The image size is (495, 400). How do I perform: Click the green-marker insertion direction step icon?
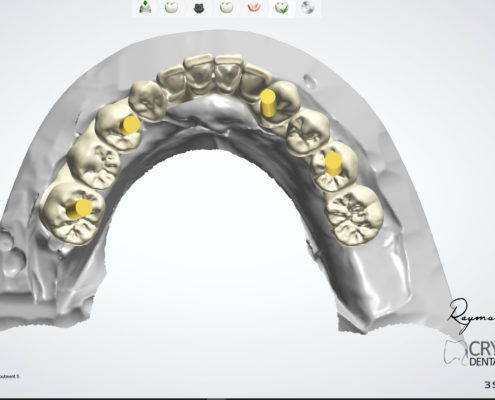pyautogui.click(x=145, y=7)
